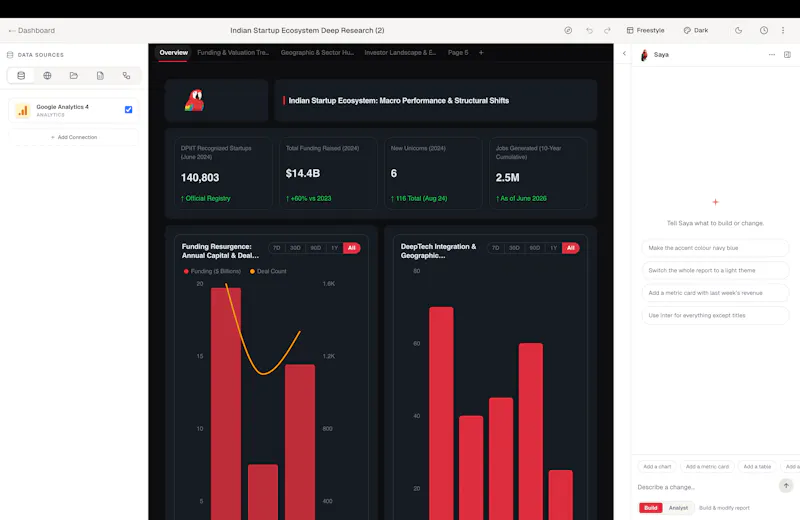Toggle the moon night mode icon
The height and width of the screenshot is (520, 800).
click(x=738, y=31)
